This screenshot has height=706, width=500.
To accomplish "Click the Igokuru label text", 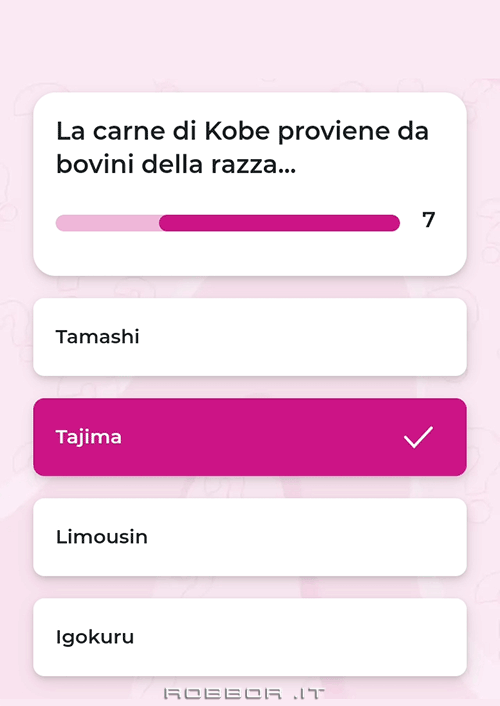I will point(95,638).
